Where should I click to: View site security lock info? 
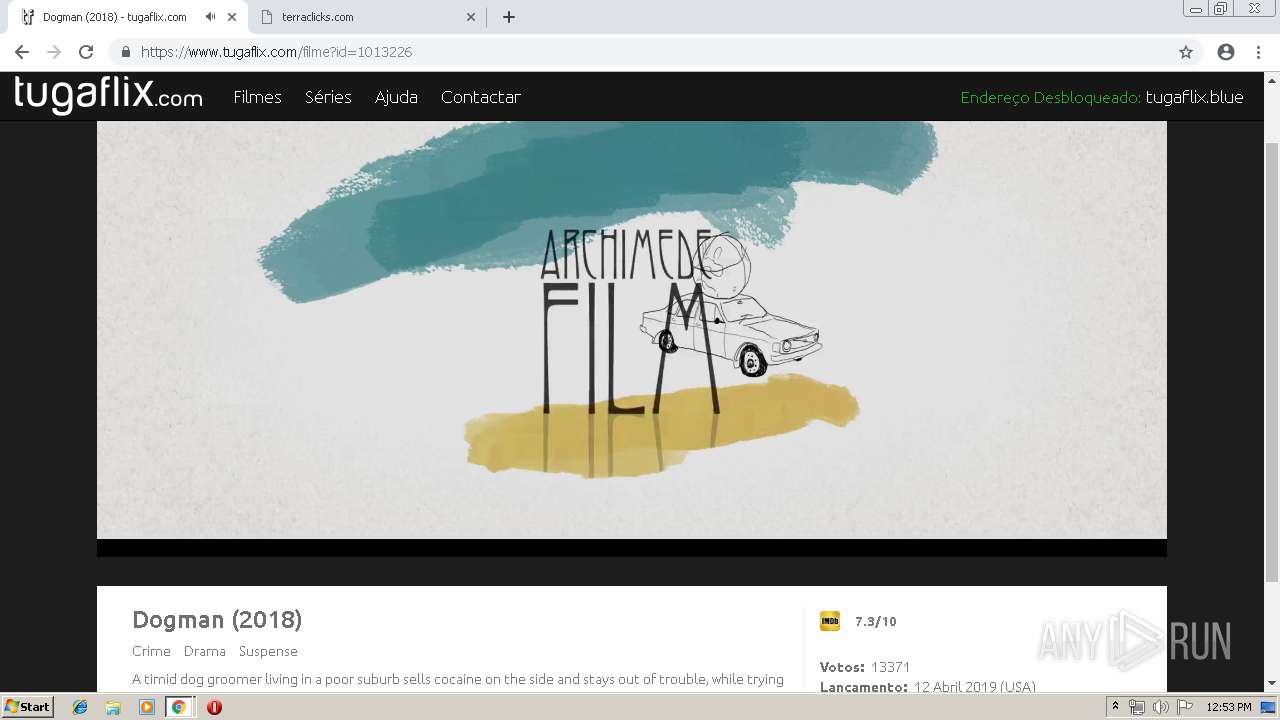coord(126,52)
